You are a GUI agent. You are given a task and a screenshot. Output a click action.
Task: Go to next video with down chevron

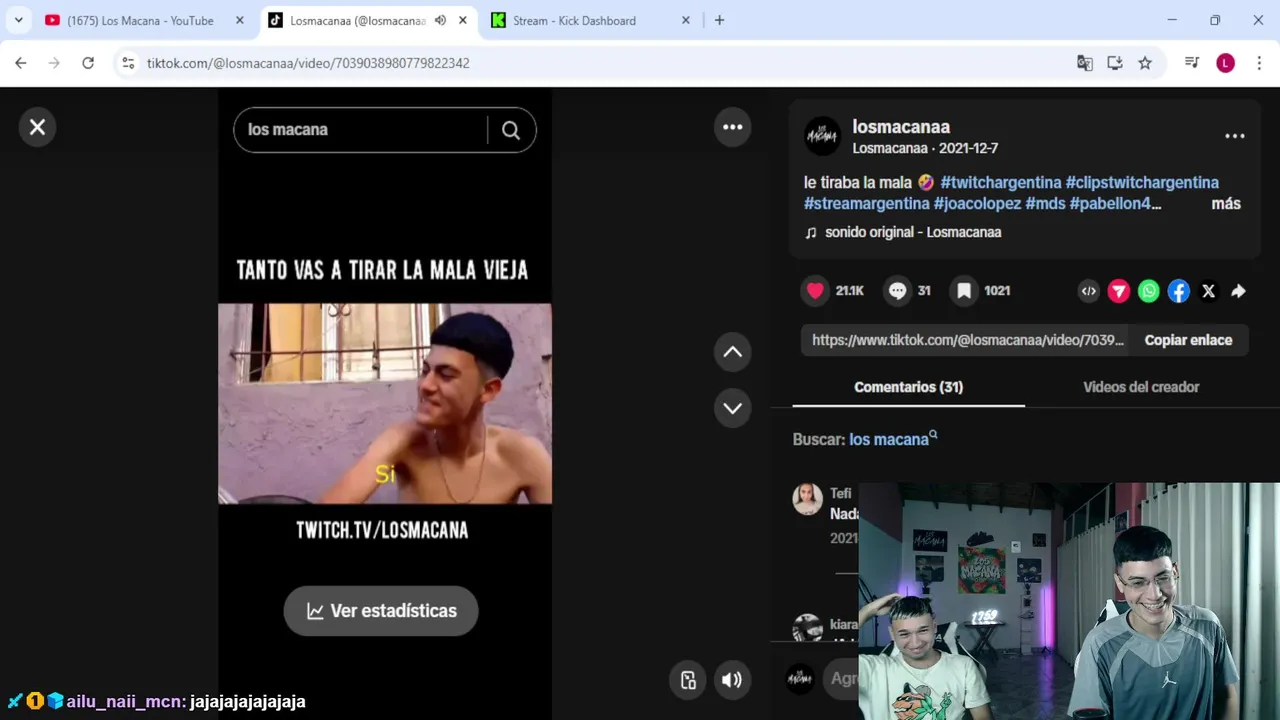(x=733, y=408)
